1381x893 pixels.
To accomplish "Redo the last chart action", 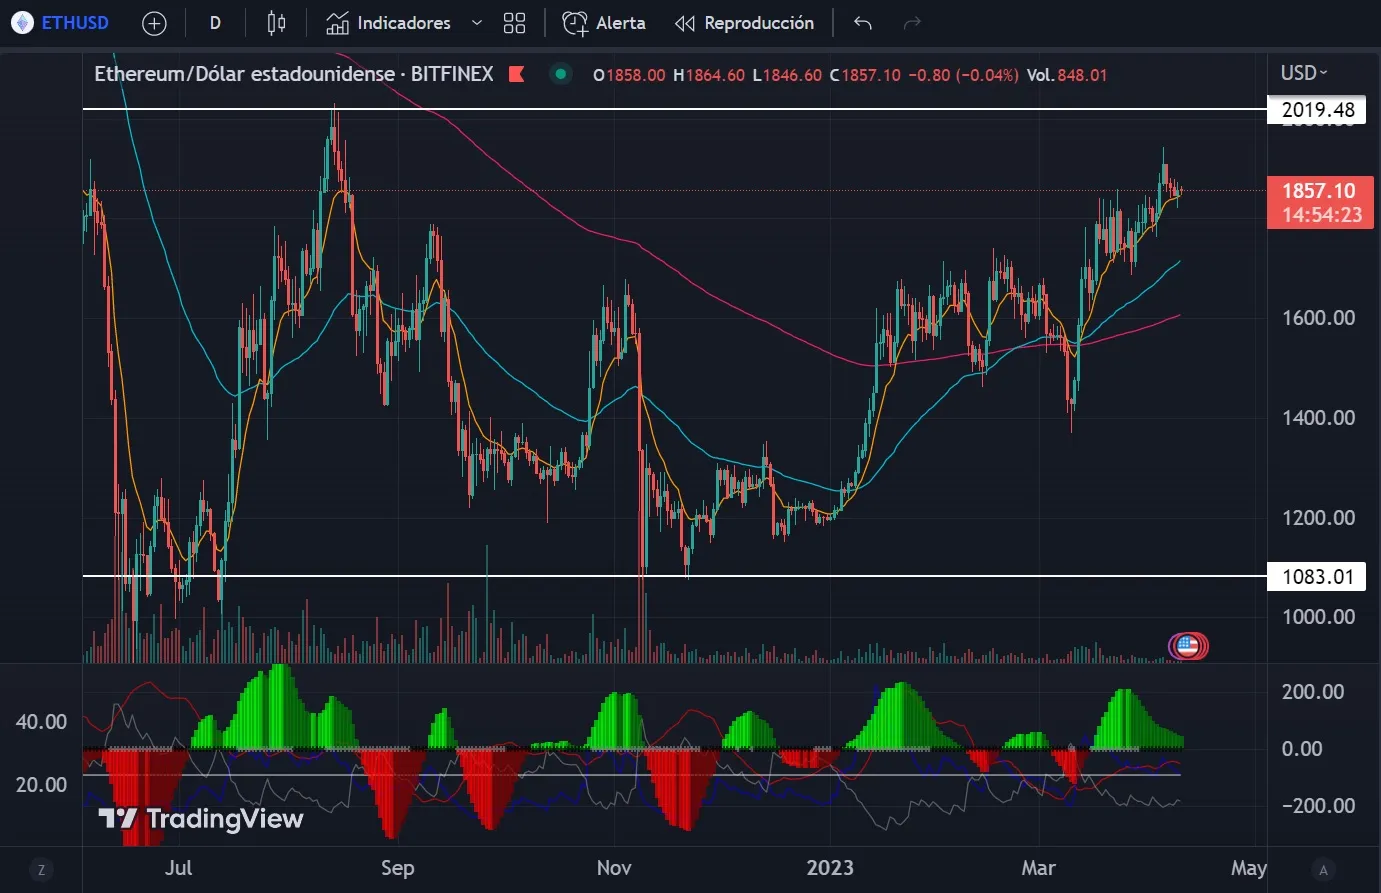I will [911, 23].
